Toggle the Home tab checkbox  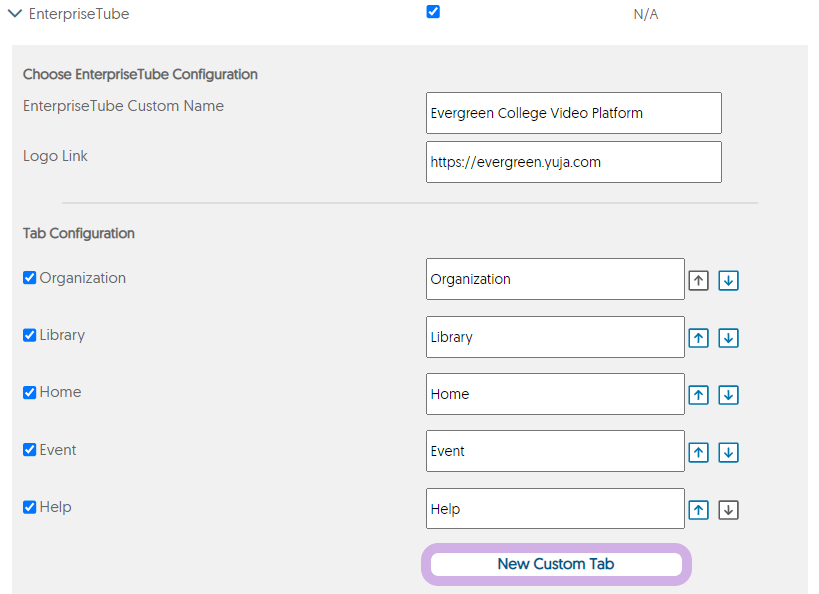pos(30,392)
